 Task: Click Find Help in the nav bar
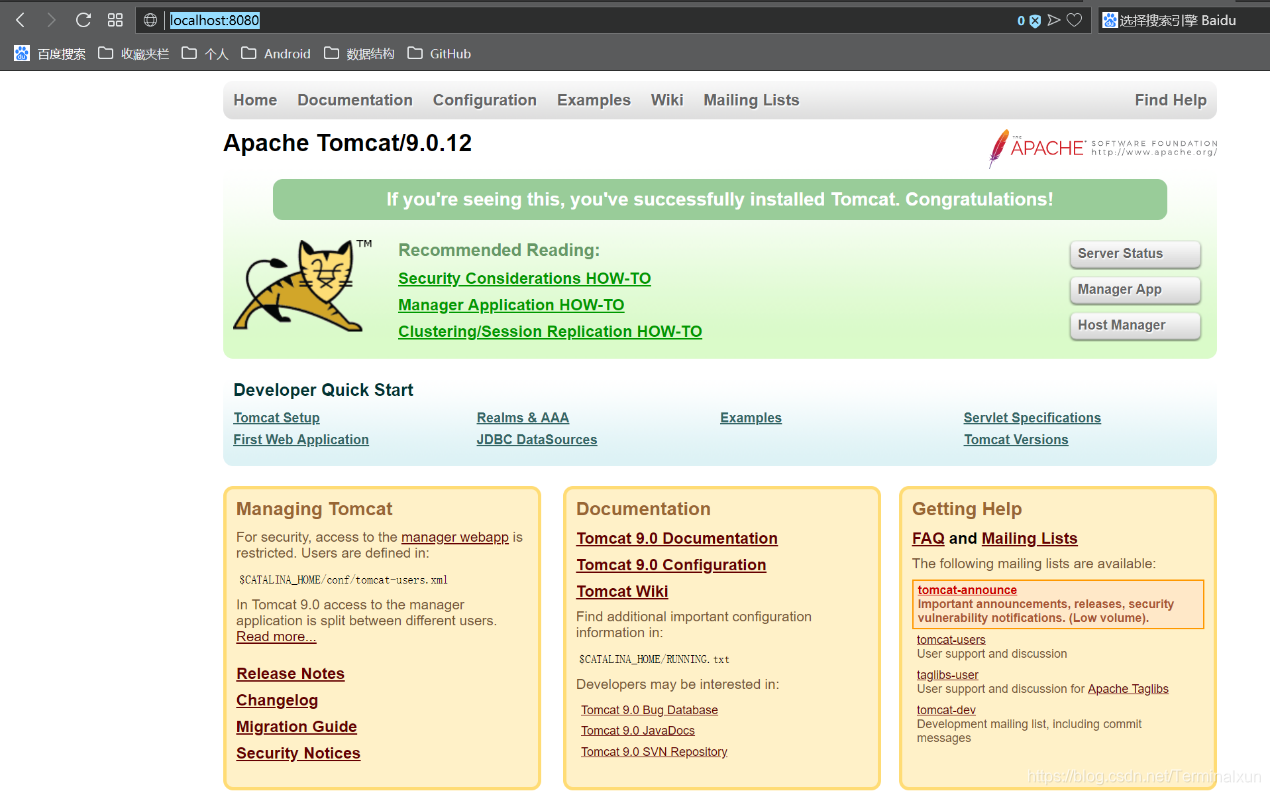pyautogui.click(x=1171, y=100)
